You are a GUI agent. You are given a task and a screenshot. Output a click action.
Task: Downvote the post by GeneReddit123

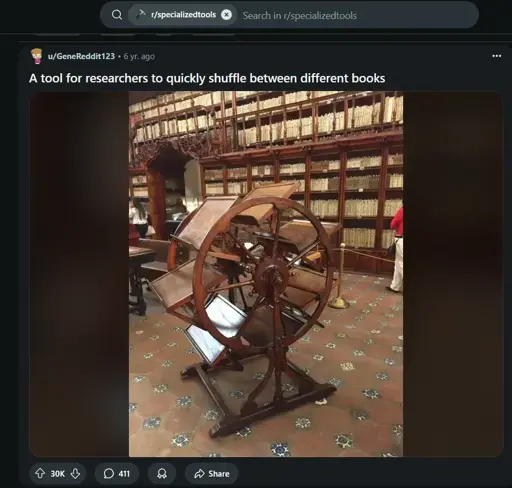pos(76,473)
